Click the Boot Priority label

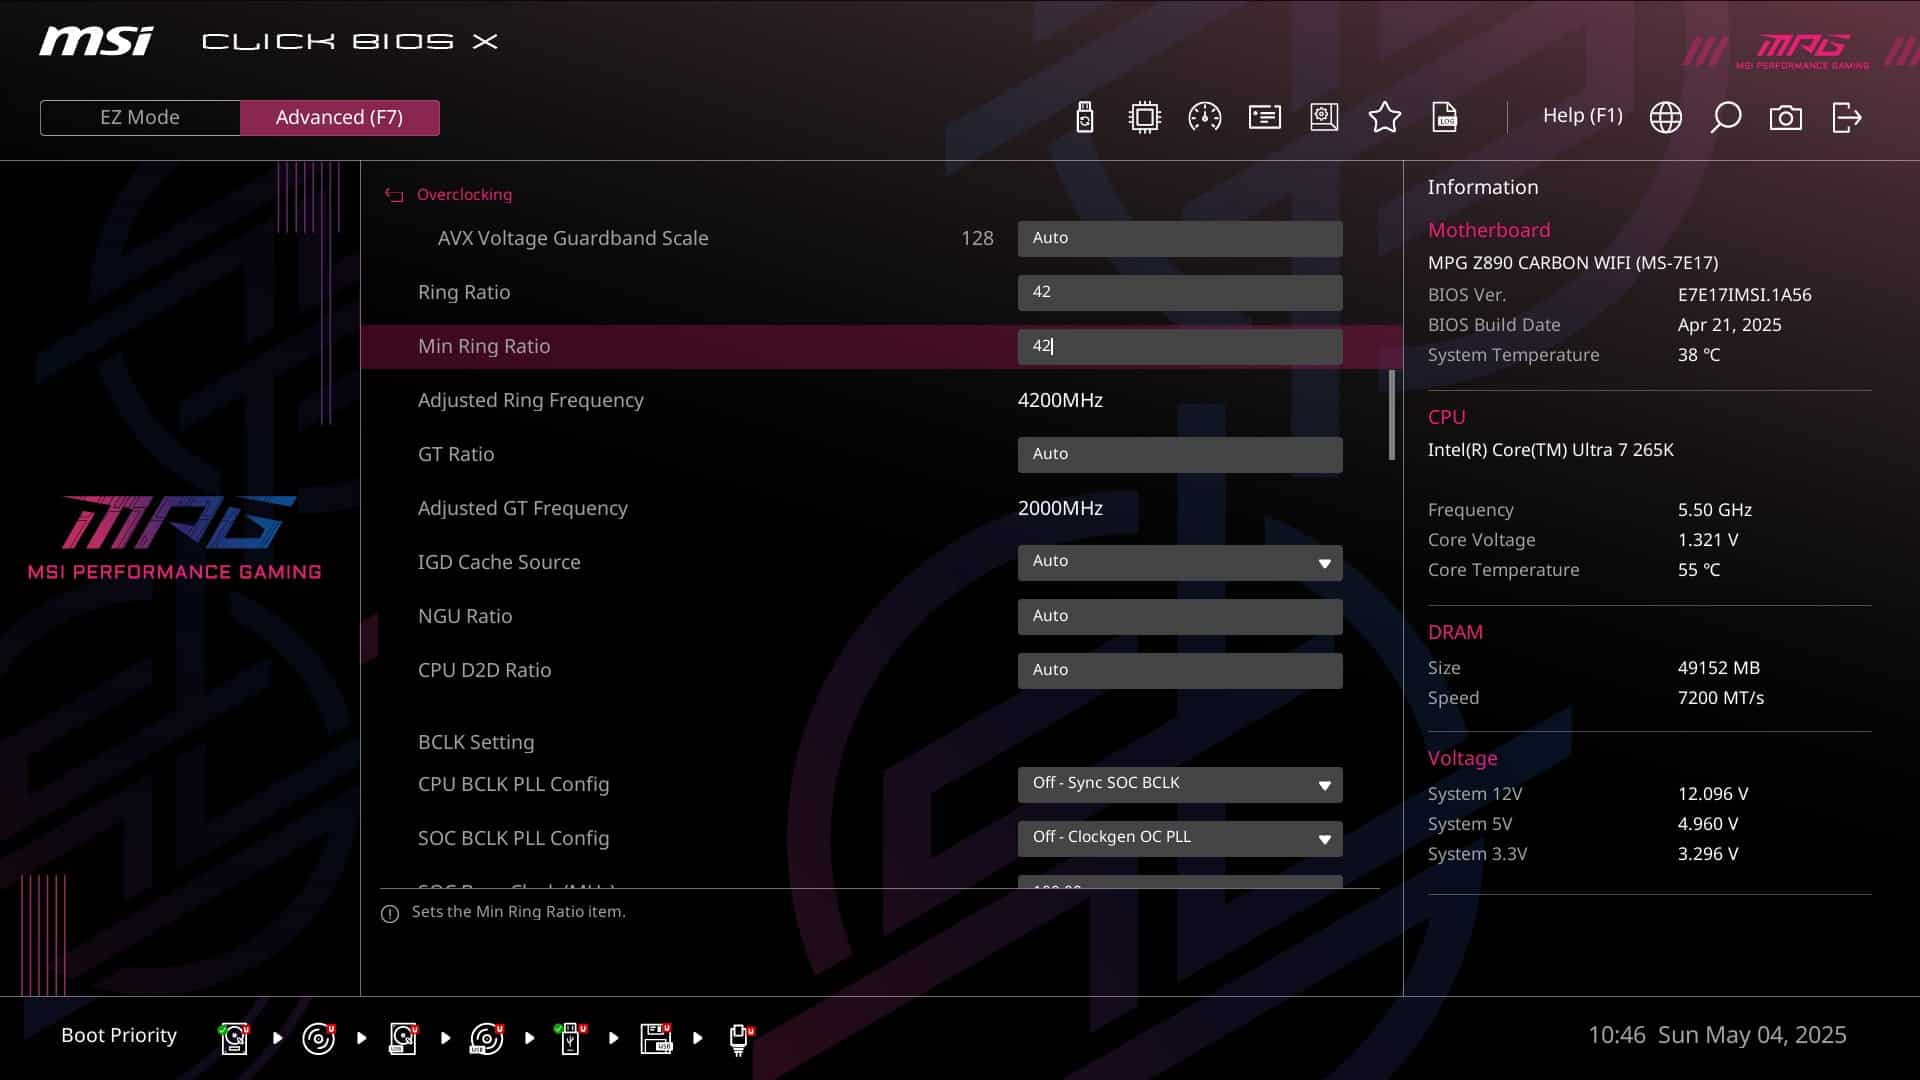click(x=119, y=1035)
